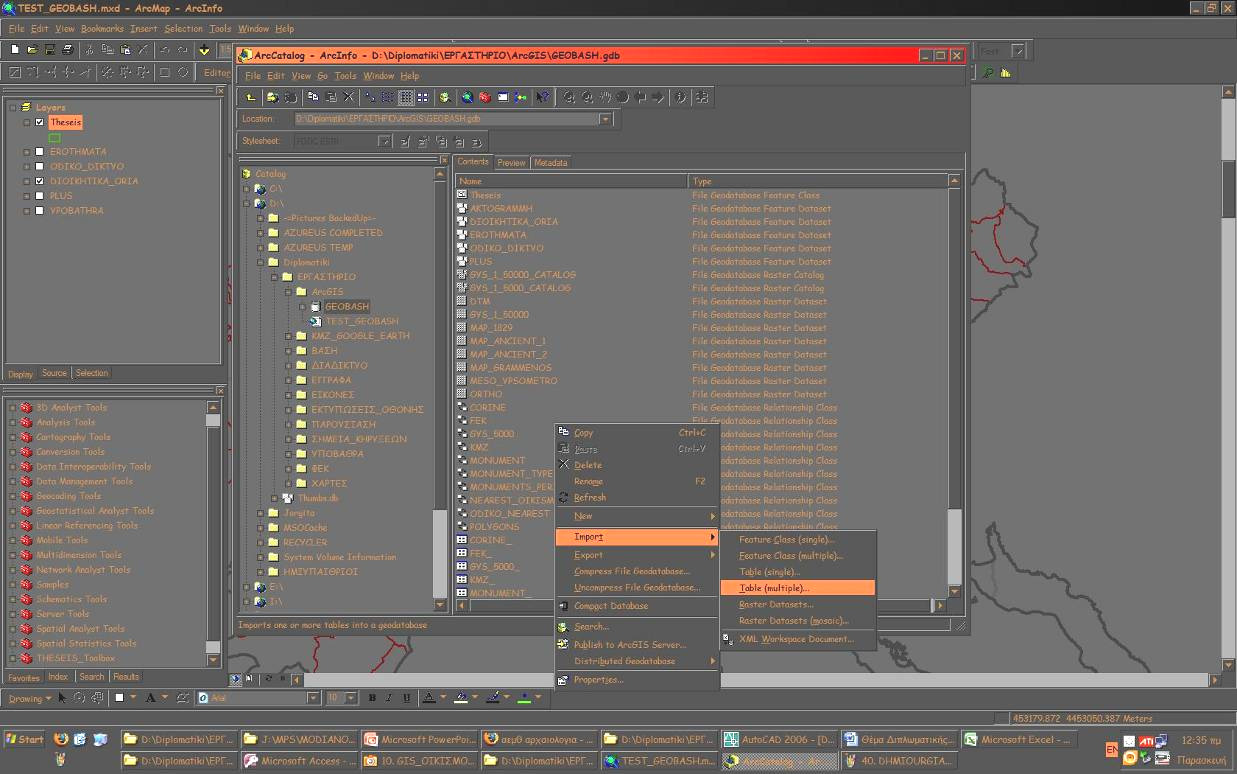This screenshot has width=1237, height=774.
Task: Open Export submenu in context menu
Action: coord(637,555)
